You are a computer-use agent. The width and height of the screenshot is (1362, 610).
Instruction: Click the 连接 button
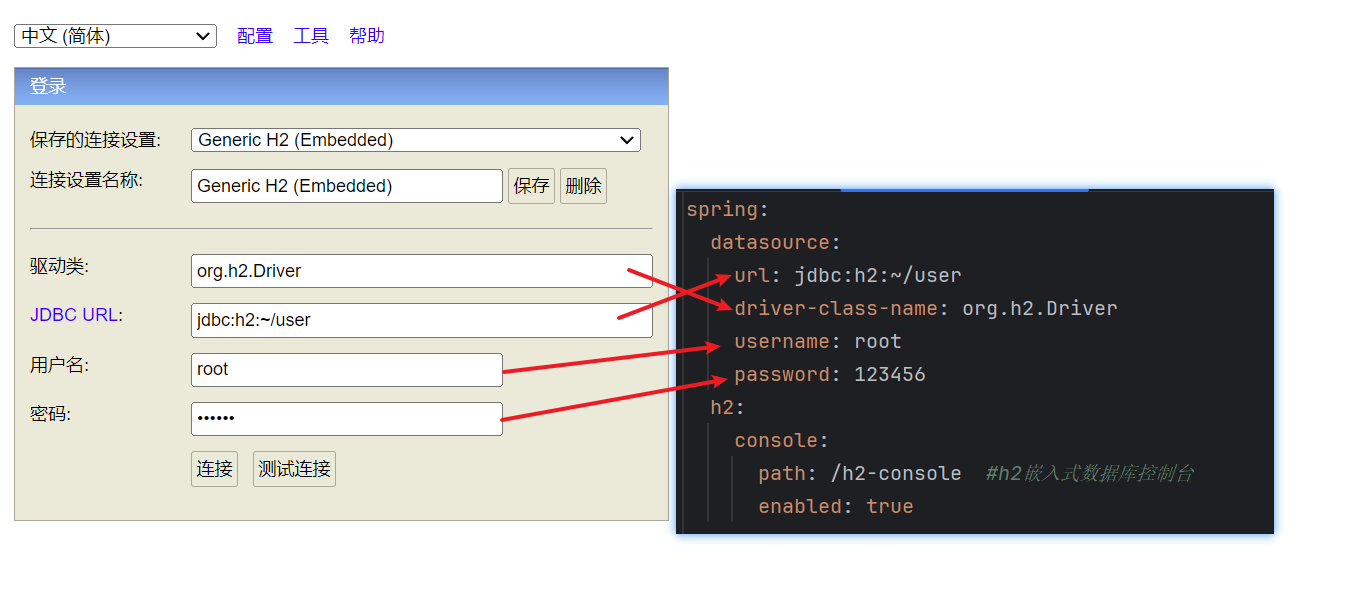click(x=215, y=469)
